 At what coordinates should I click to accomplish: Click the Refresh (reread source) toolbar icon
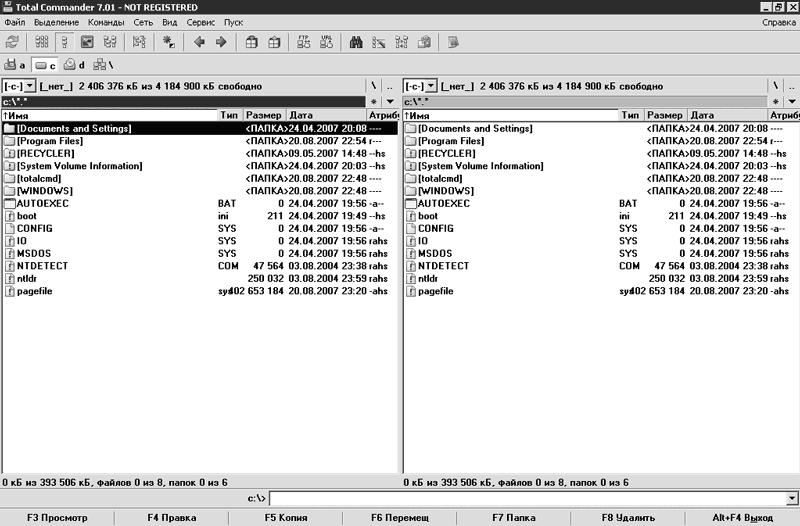click(12, 42)
